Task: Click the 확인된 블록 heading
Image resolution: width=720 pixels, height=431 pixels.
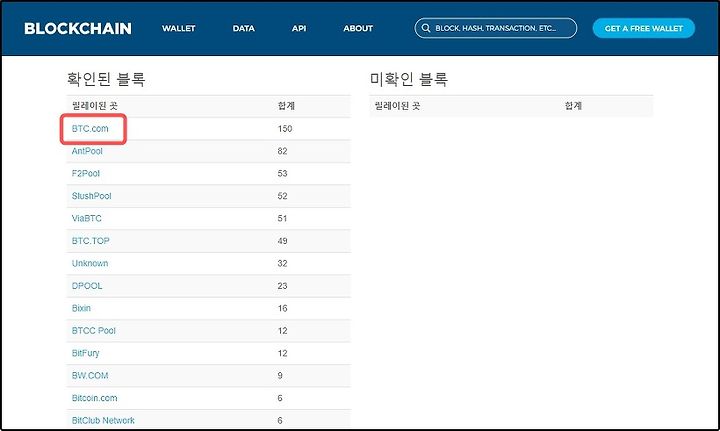Action: pyautogui.click(x=106, y=79)
